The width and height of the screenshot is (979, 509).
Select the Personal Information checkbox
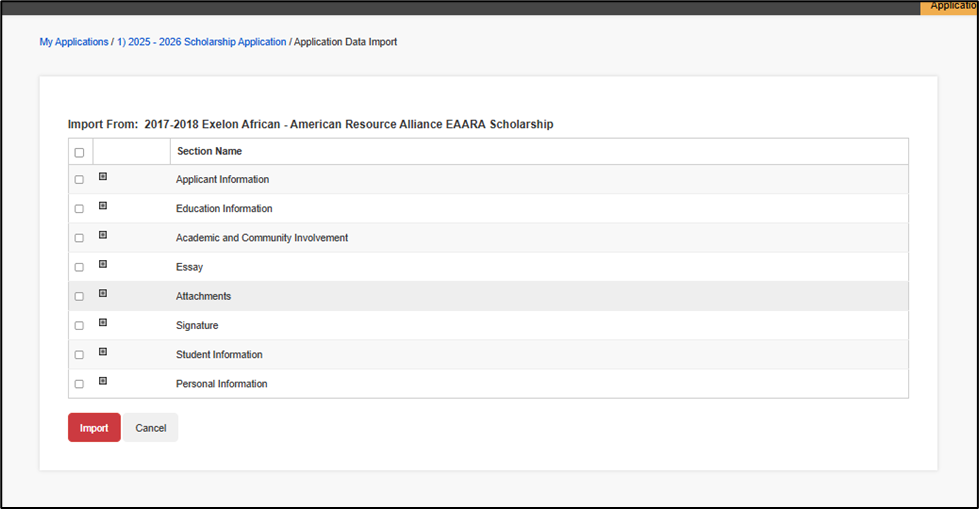pos(79,384)
